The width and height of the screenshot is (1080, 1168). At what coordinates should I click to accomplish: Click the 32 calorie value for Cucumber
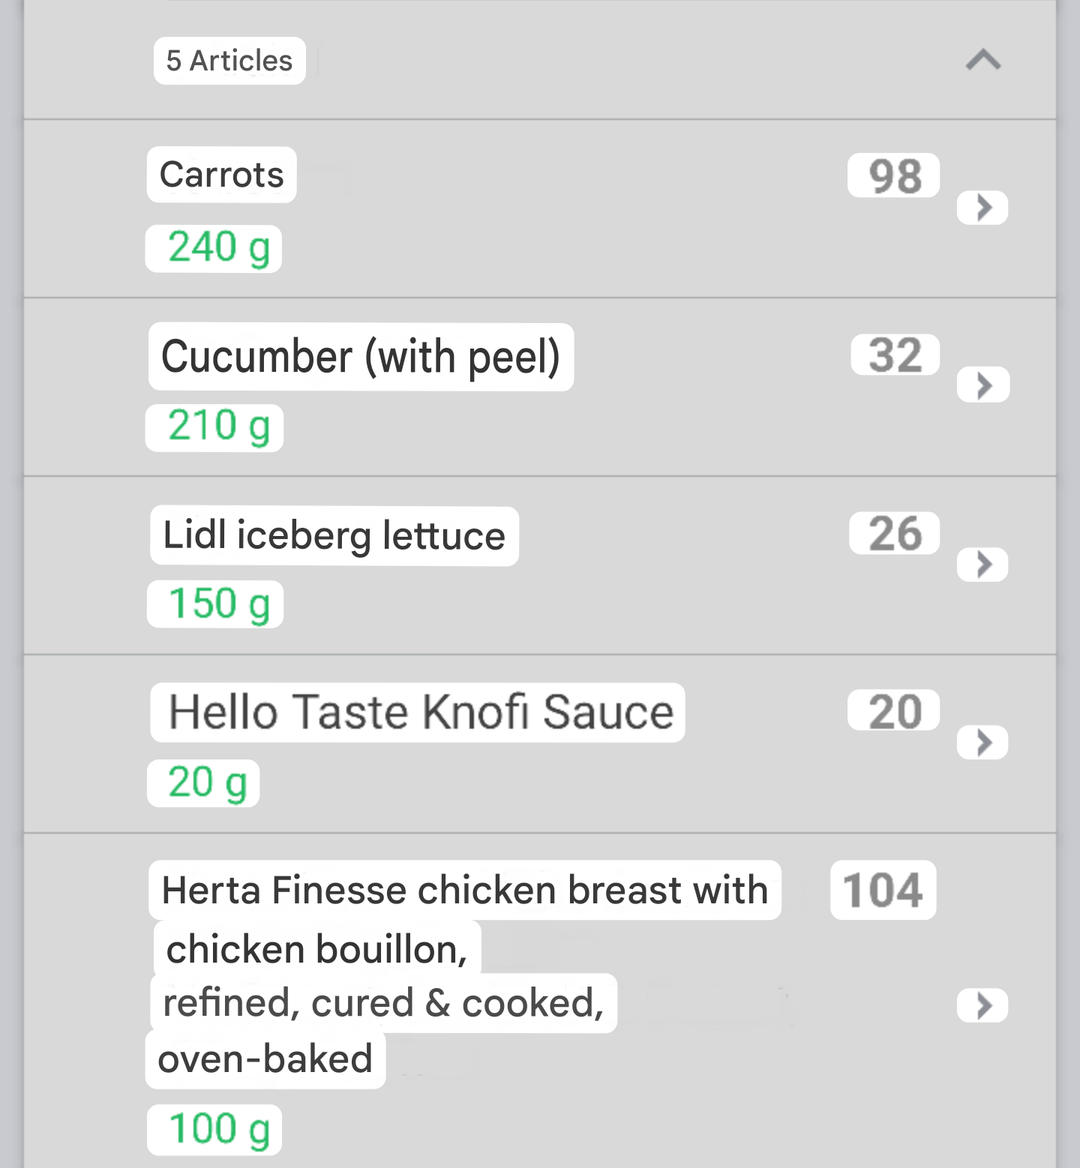(894, 355)
